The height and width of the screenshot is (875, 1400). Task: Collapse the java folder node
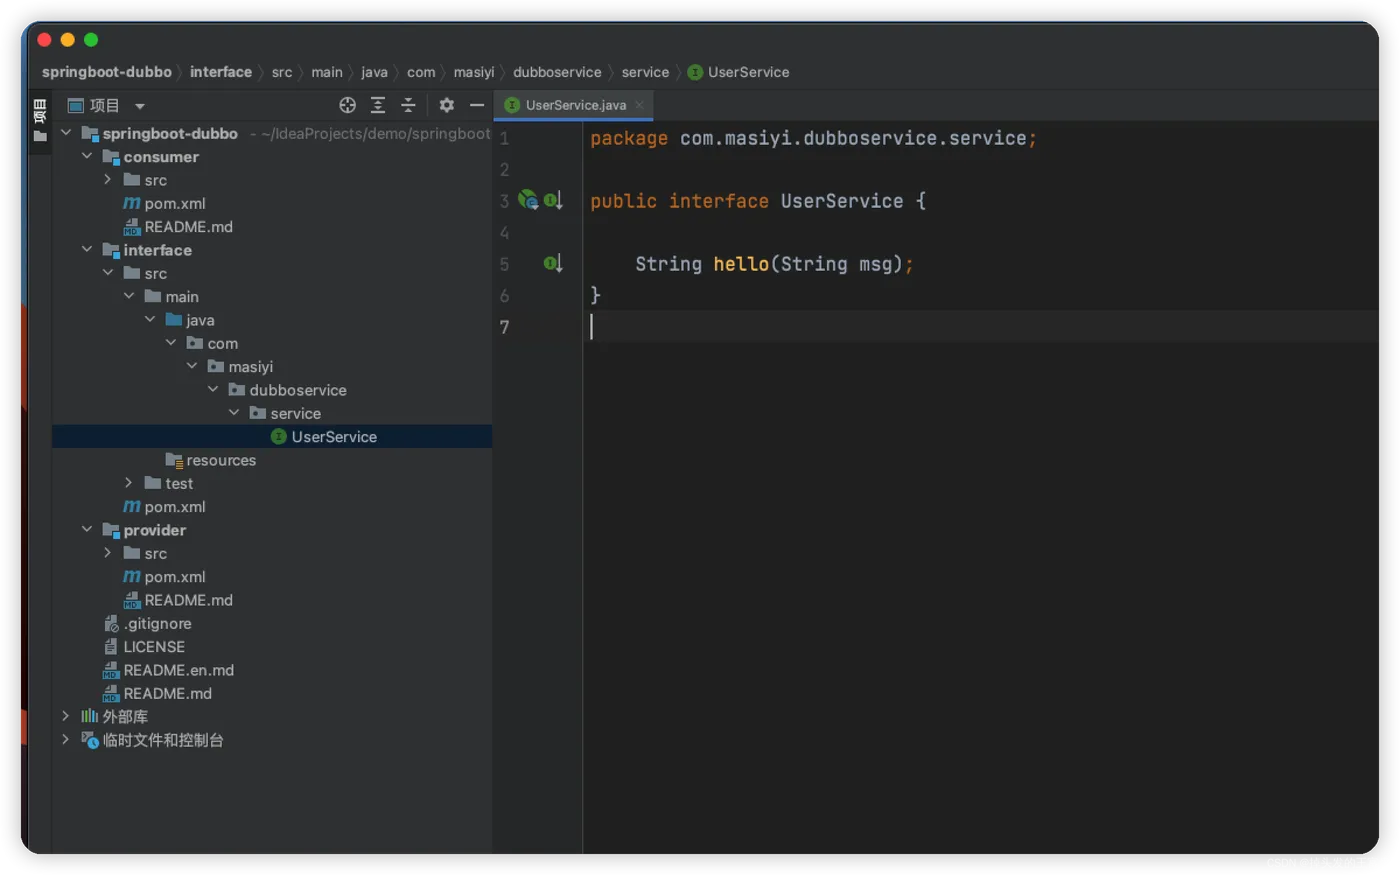(150, 320)
